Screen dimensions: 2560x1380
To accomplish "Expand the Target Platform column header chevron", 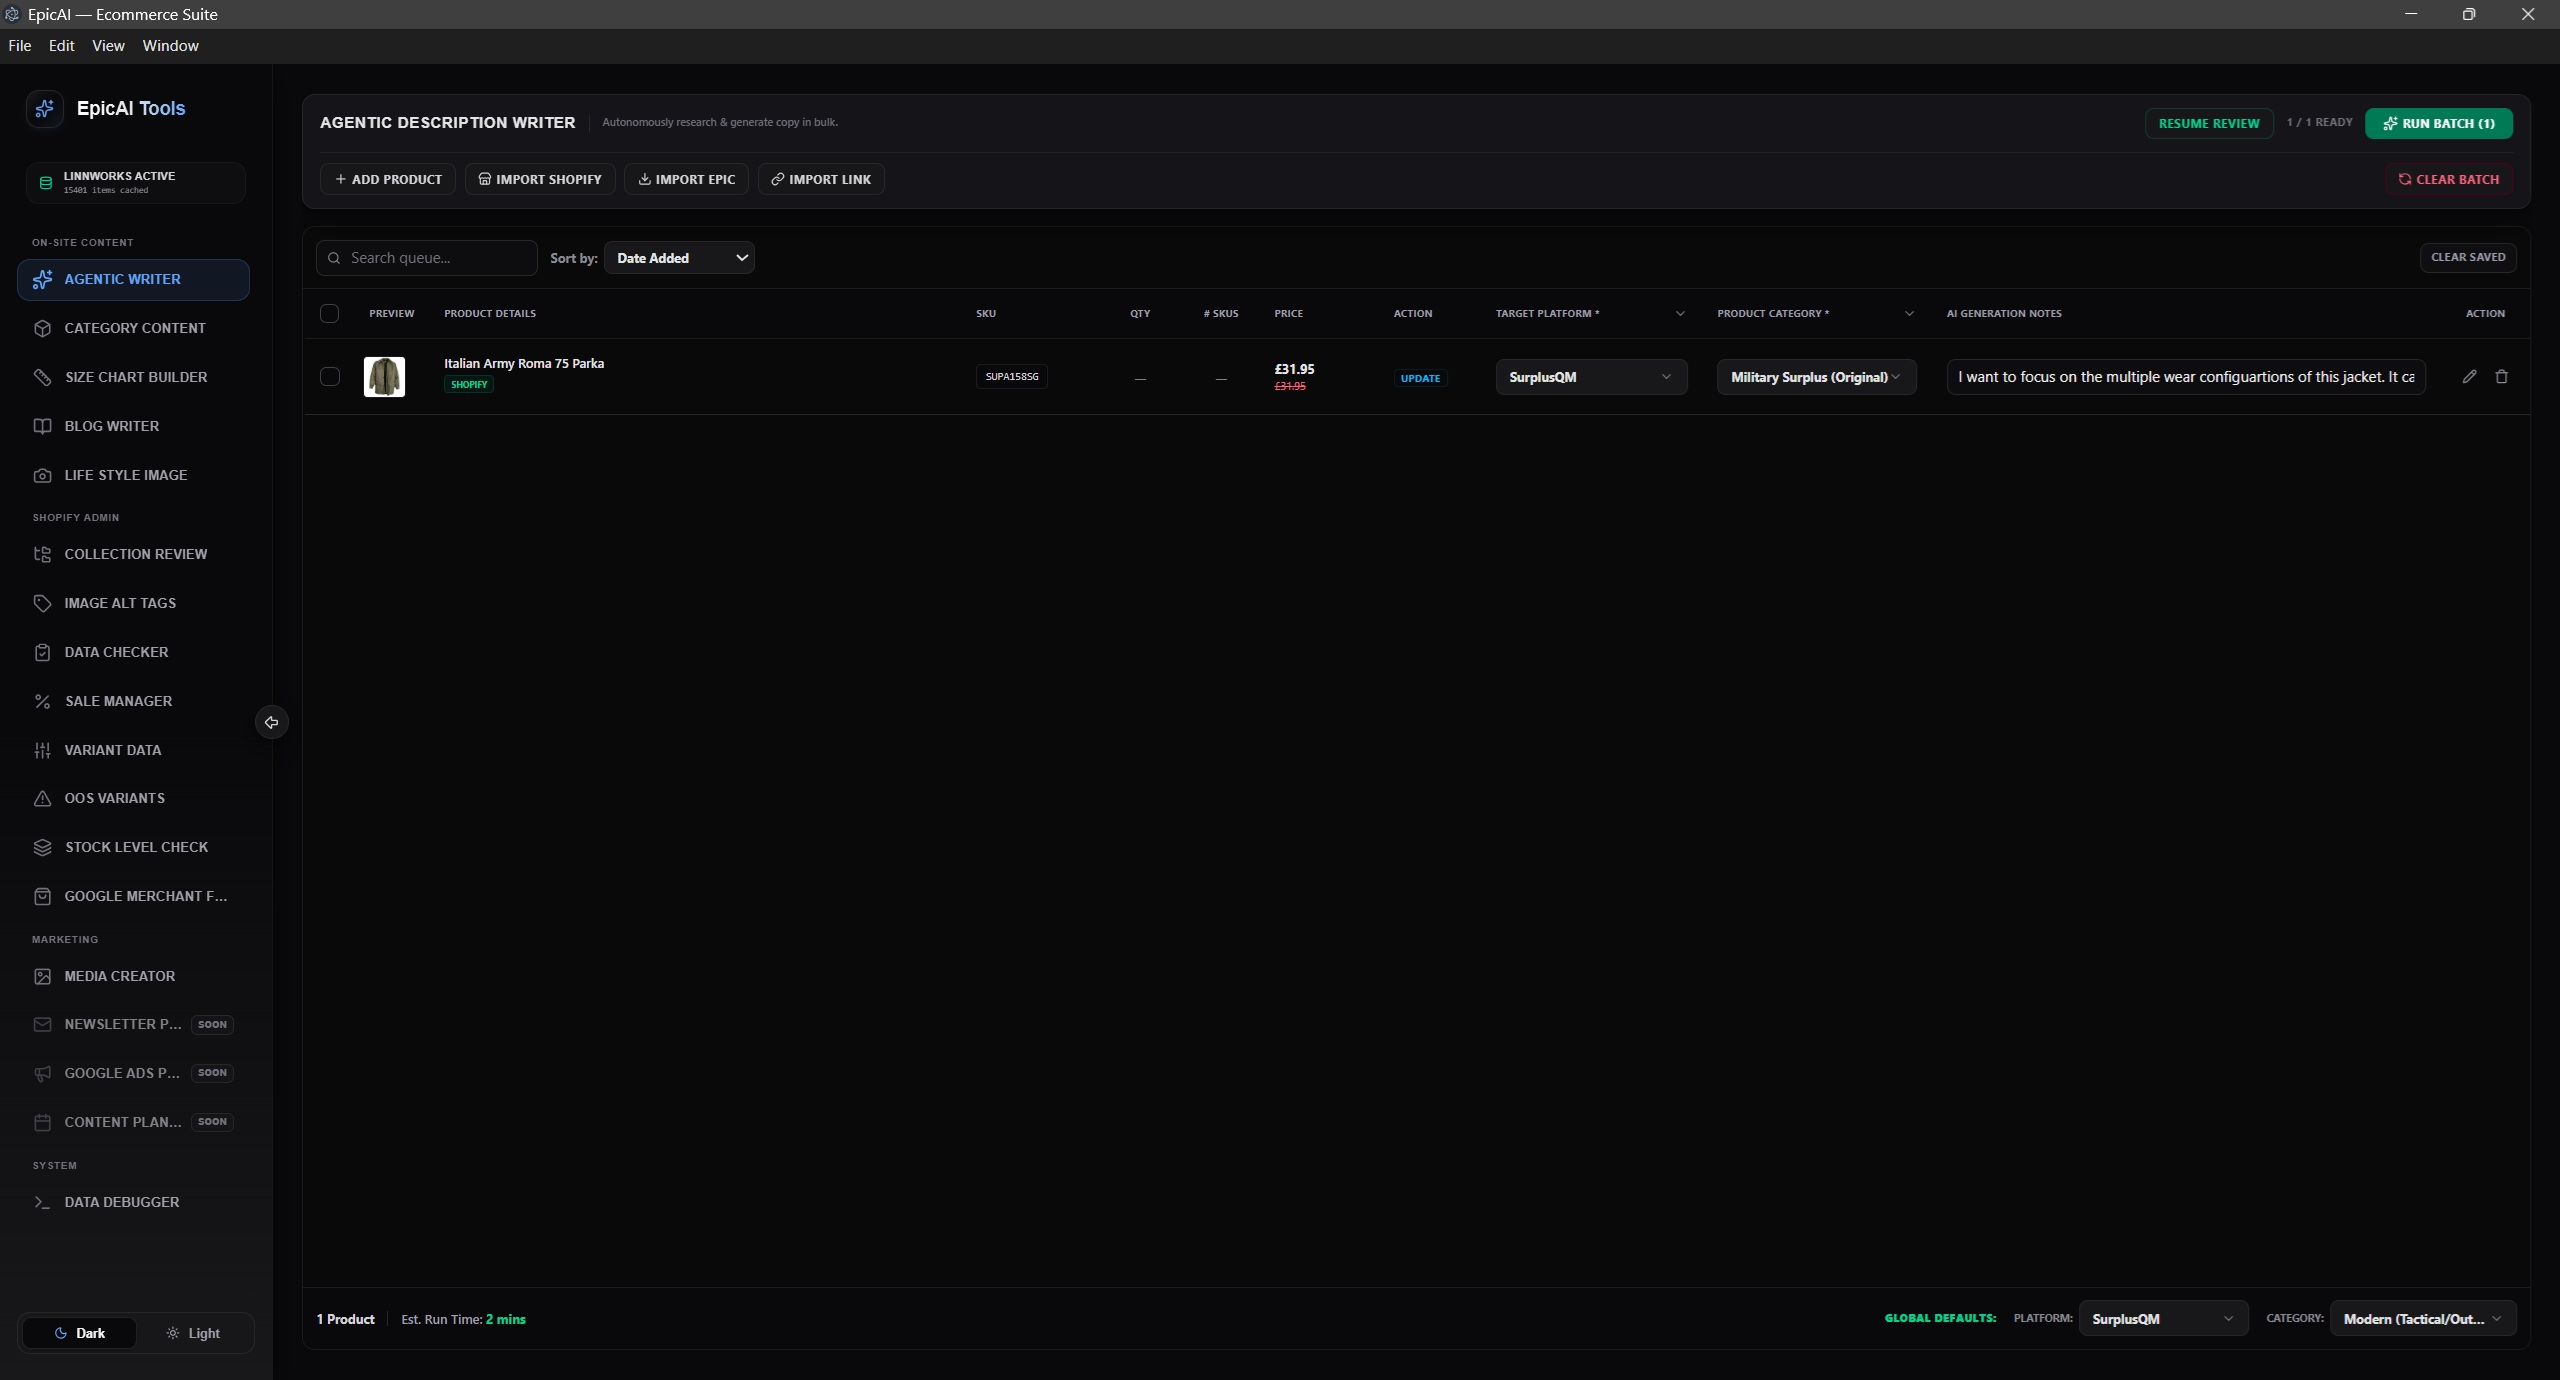I will pos(1680,314).
